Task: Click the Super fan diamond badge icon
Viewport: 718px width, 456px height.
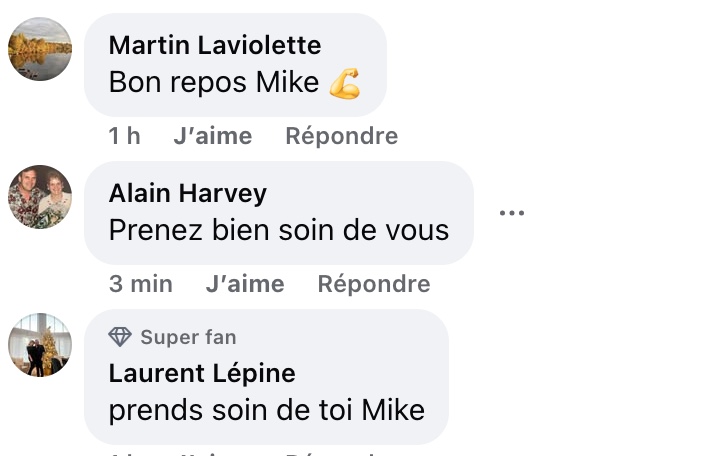Action: pos(120,337)
